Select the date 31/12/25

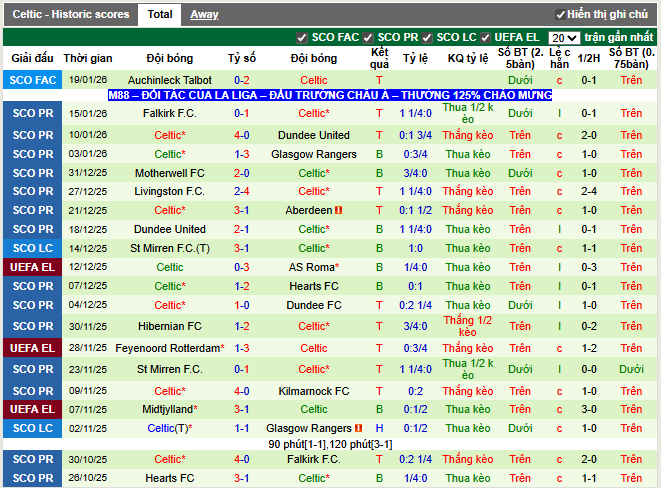point(88,173)
